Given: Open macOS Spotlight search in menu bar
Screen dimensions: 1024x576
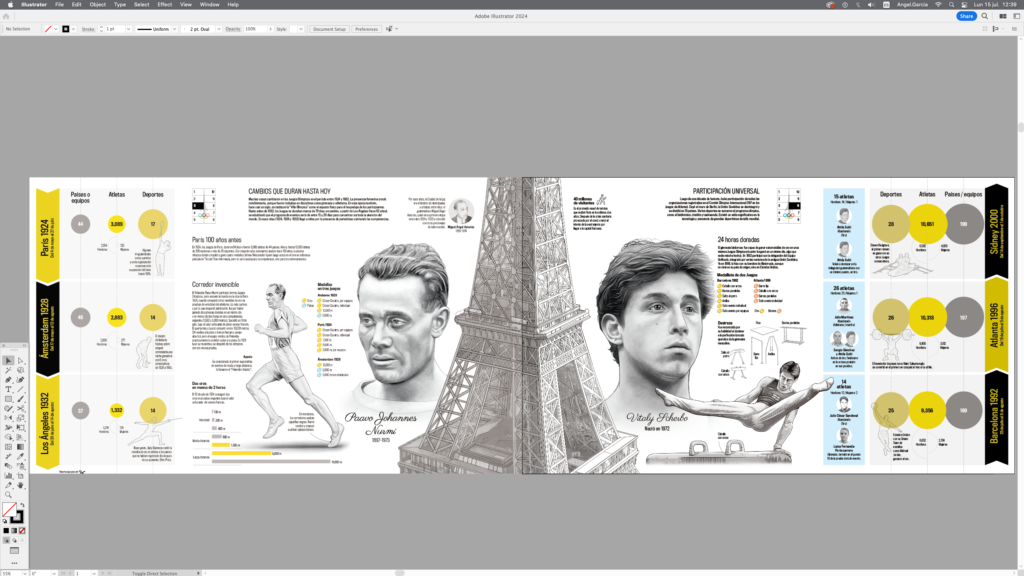Looking at the screenshot, I should (952, 5).
